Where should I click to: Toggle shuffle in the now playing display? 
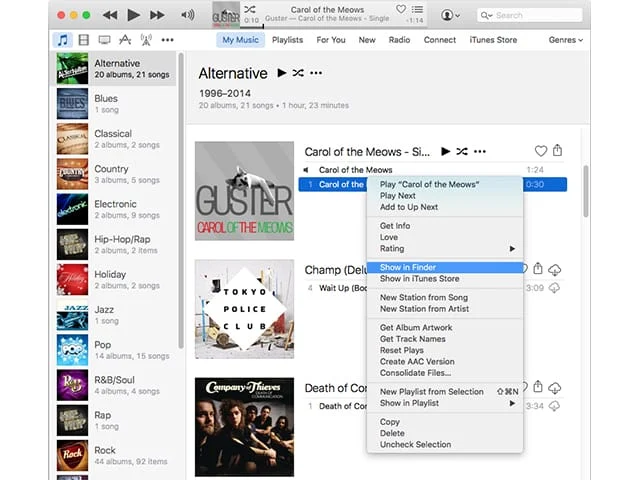point(249,9)
